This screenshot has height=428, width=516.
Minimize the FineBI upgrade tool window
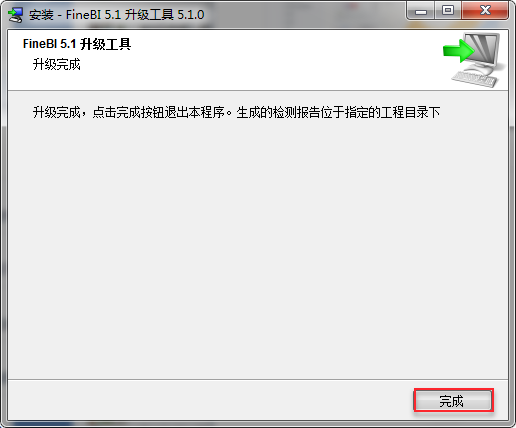coord(421,11)
